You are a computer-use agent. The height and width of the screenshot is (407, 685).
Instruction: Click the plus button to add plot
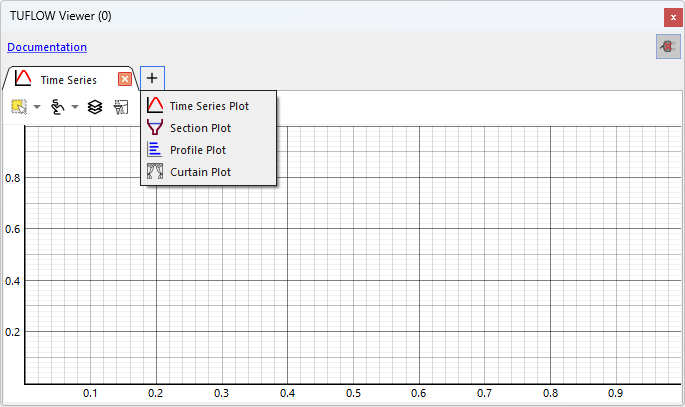pos(152,78)
